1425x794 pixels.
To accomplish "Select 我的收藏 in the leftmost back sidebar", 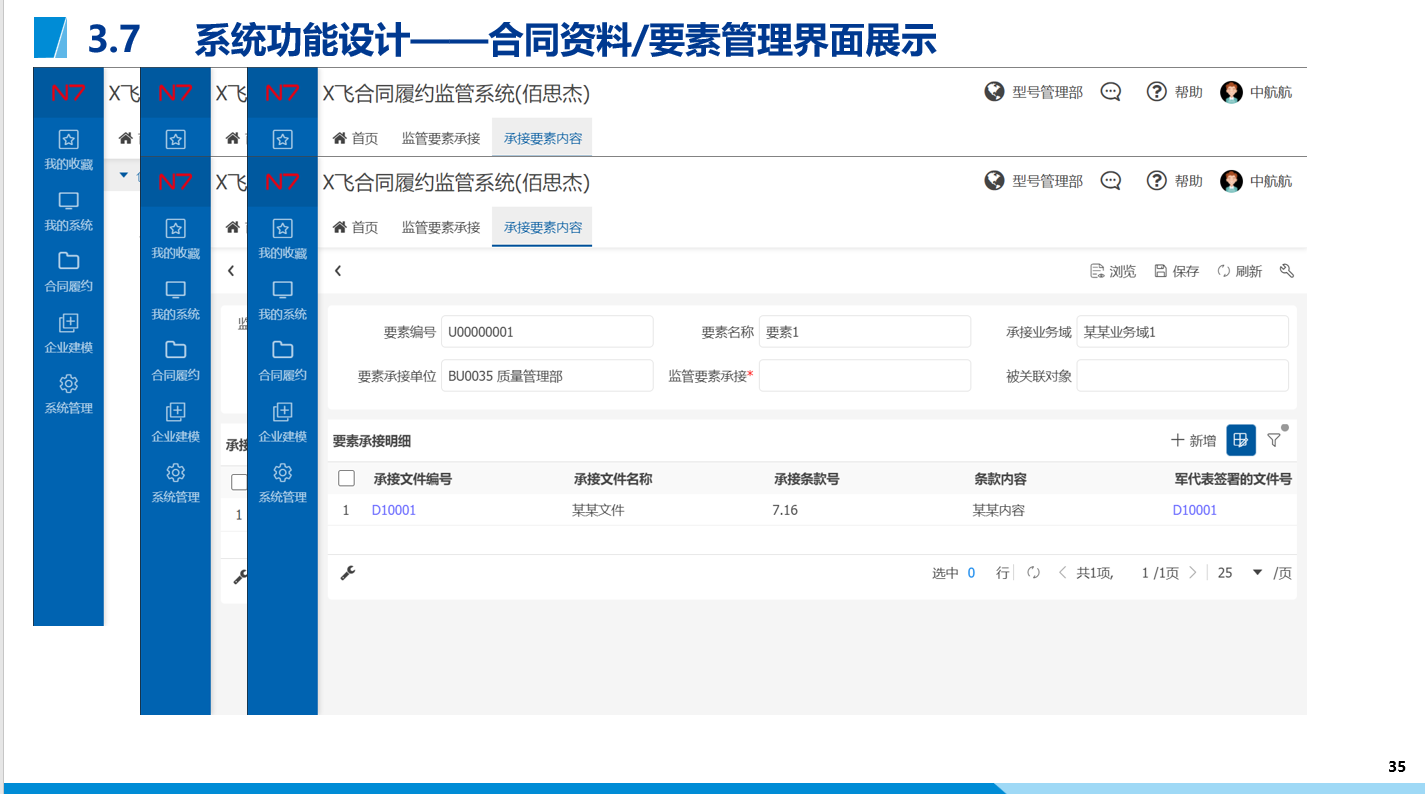I will coord(68,149).
